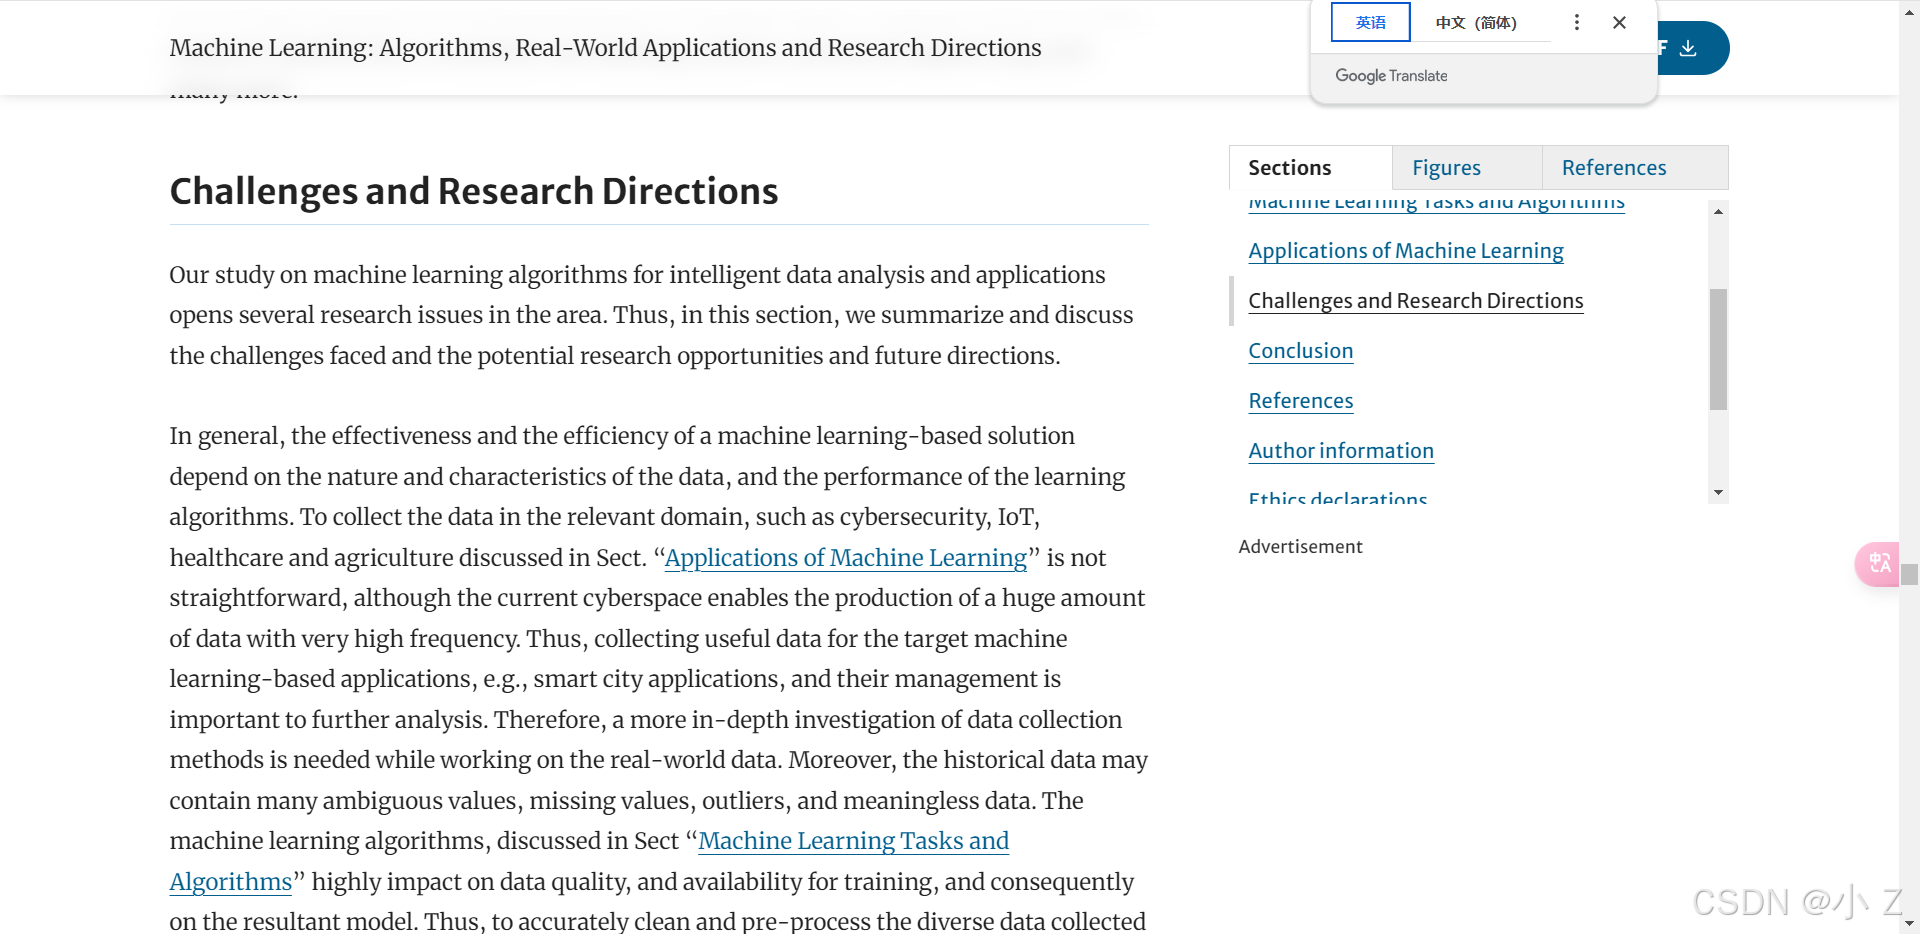Select the 英语 language tab in translate popup
The image size is (1920, 934).
[1371, 22]
